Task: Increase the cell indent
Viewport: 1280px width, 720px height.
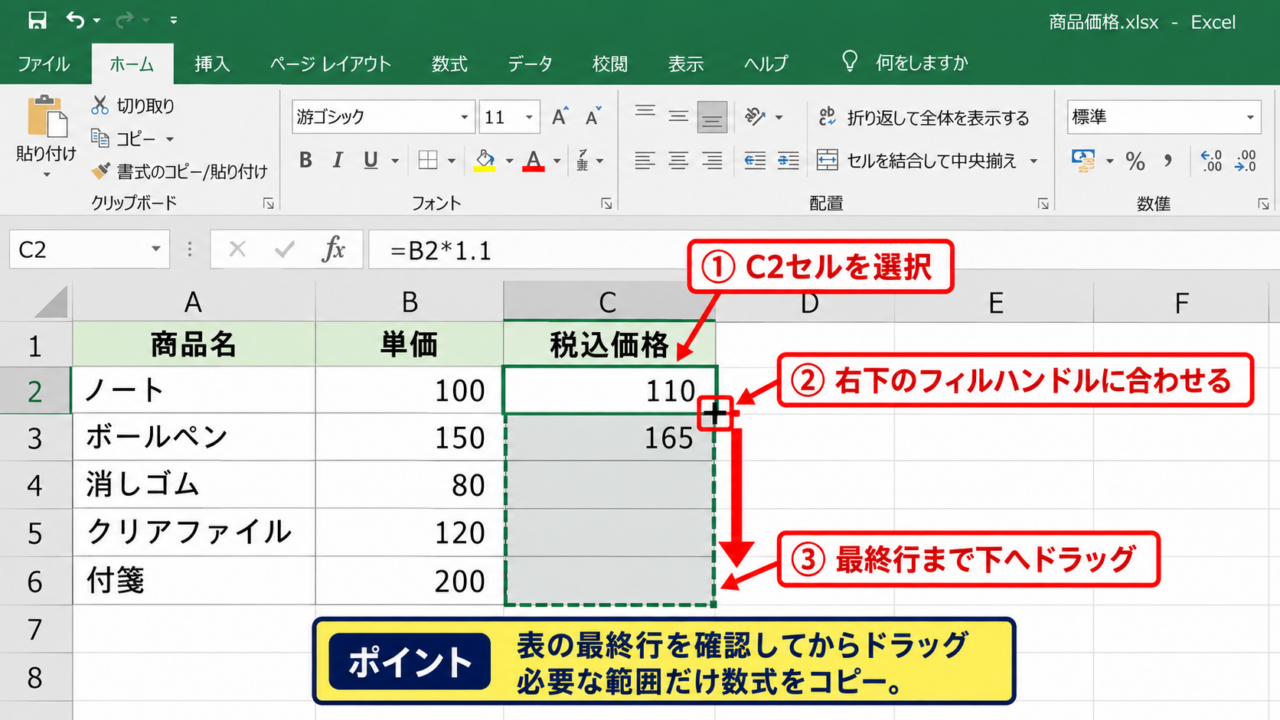Action: 788,160
